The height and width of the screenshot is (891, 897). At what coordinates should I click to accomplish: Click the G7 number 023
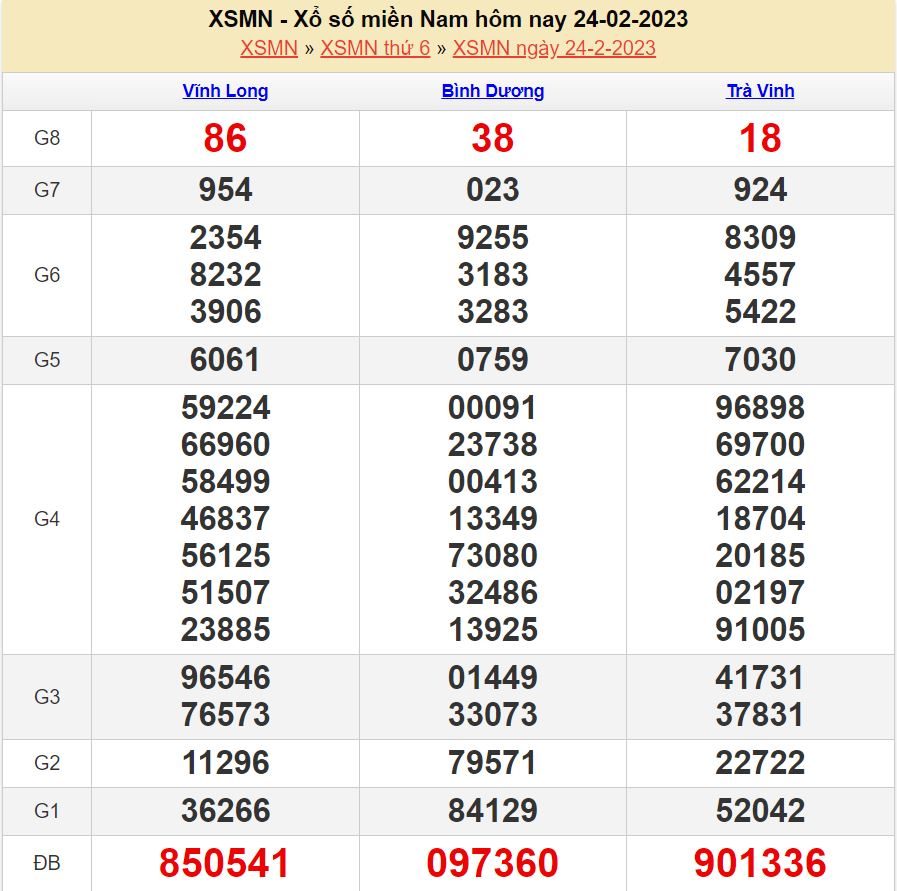493,189
